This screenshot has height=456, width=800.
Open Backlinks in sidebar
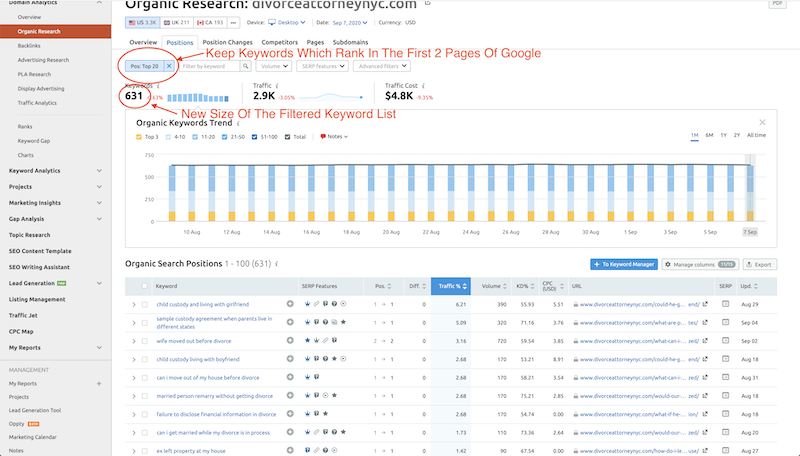29,46
